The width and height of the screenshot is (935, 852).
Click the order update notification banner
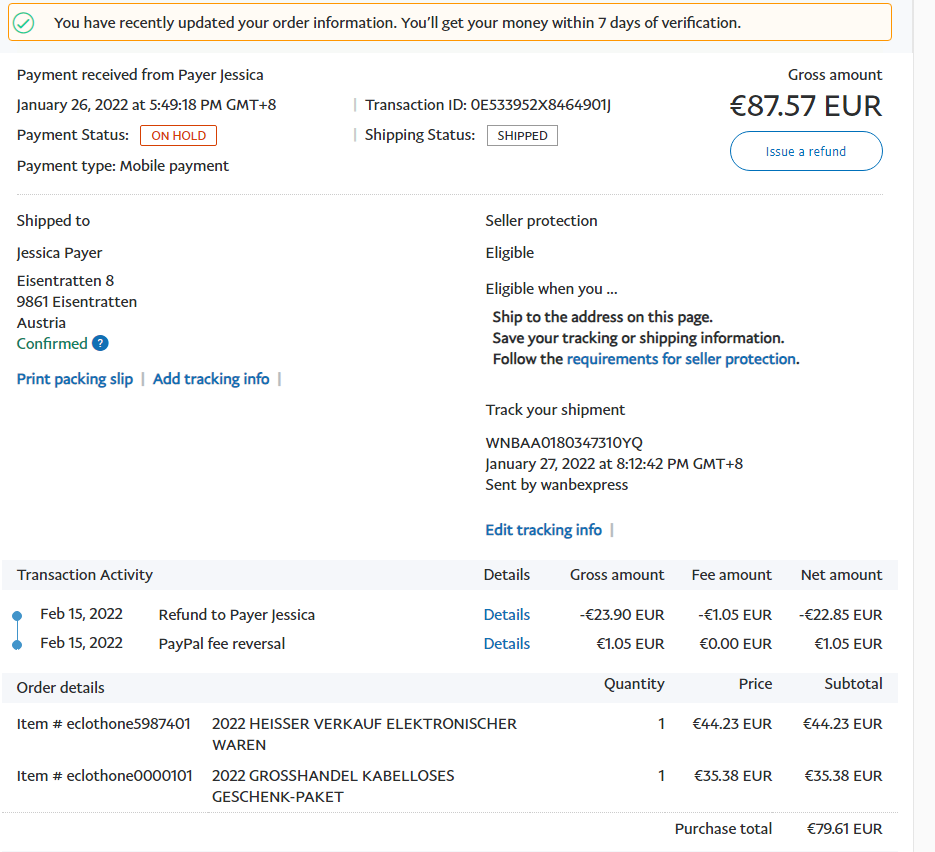point(450,22)
